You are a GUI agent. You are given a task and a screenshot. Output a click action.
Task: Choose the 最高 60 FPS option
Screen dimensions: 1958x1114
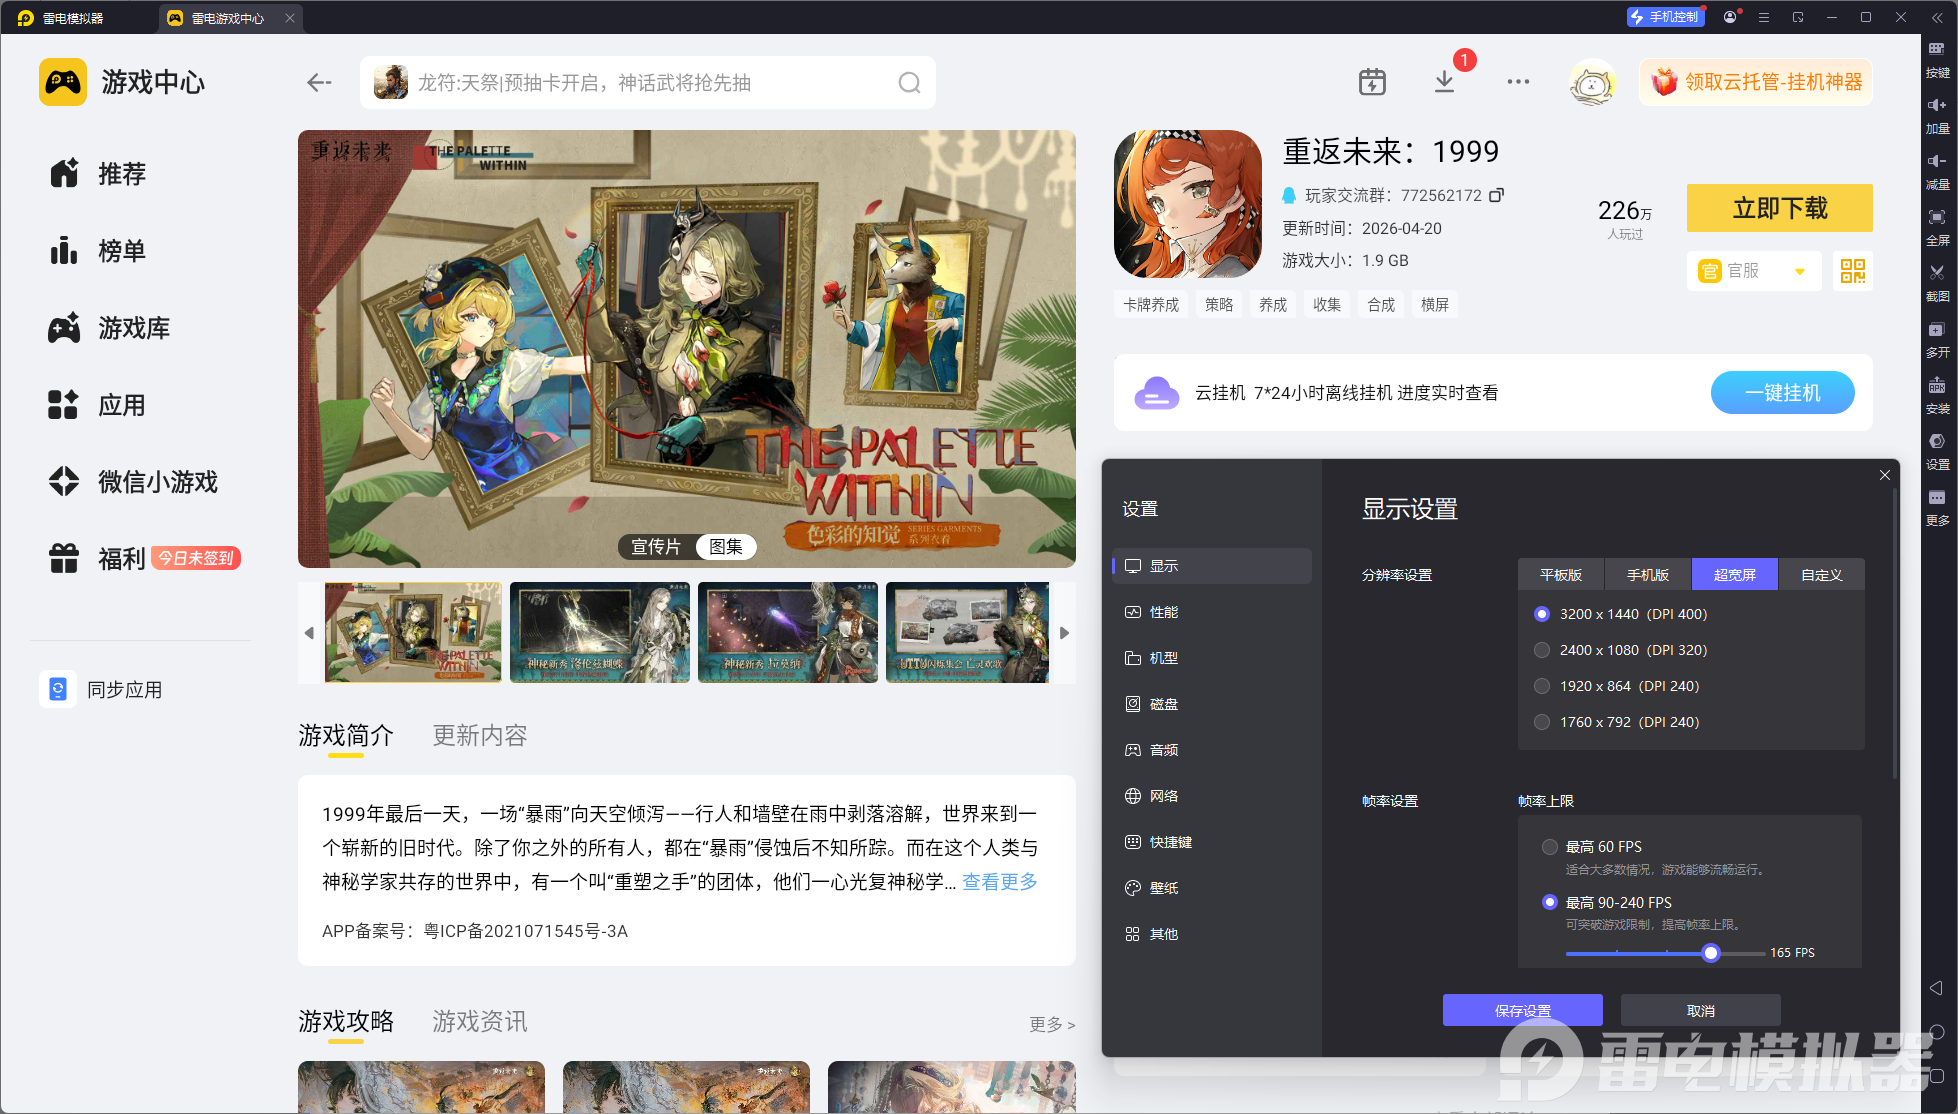1550,847
